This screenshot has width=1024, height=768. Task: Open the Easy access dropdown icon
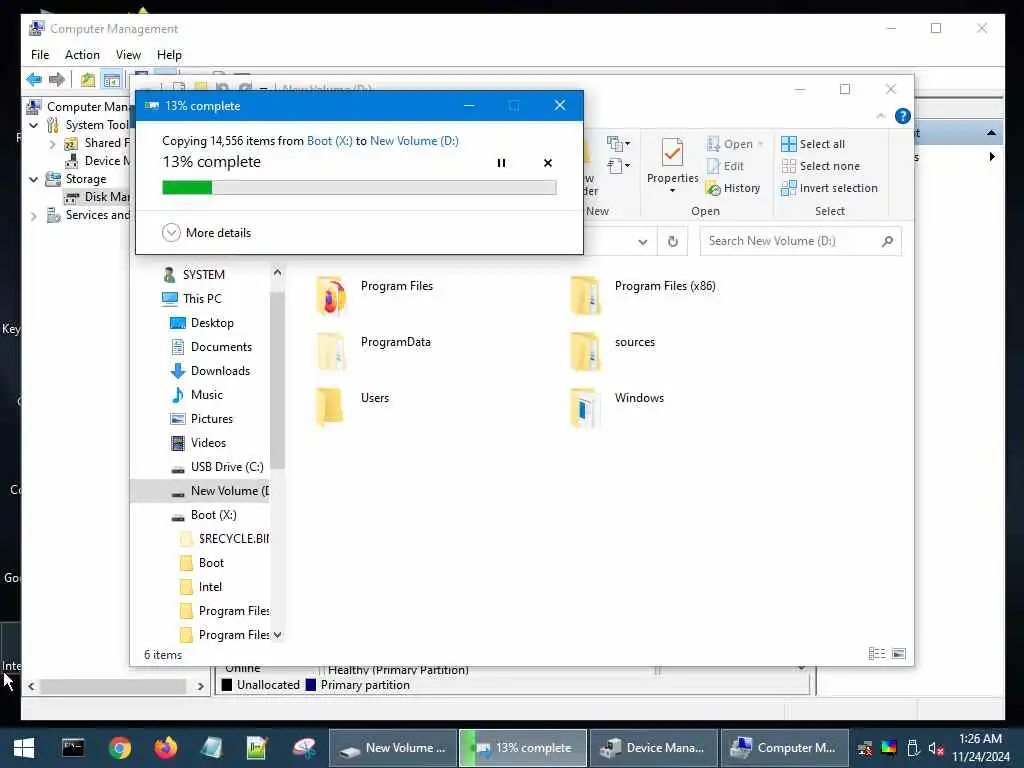coord(618,166)
